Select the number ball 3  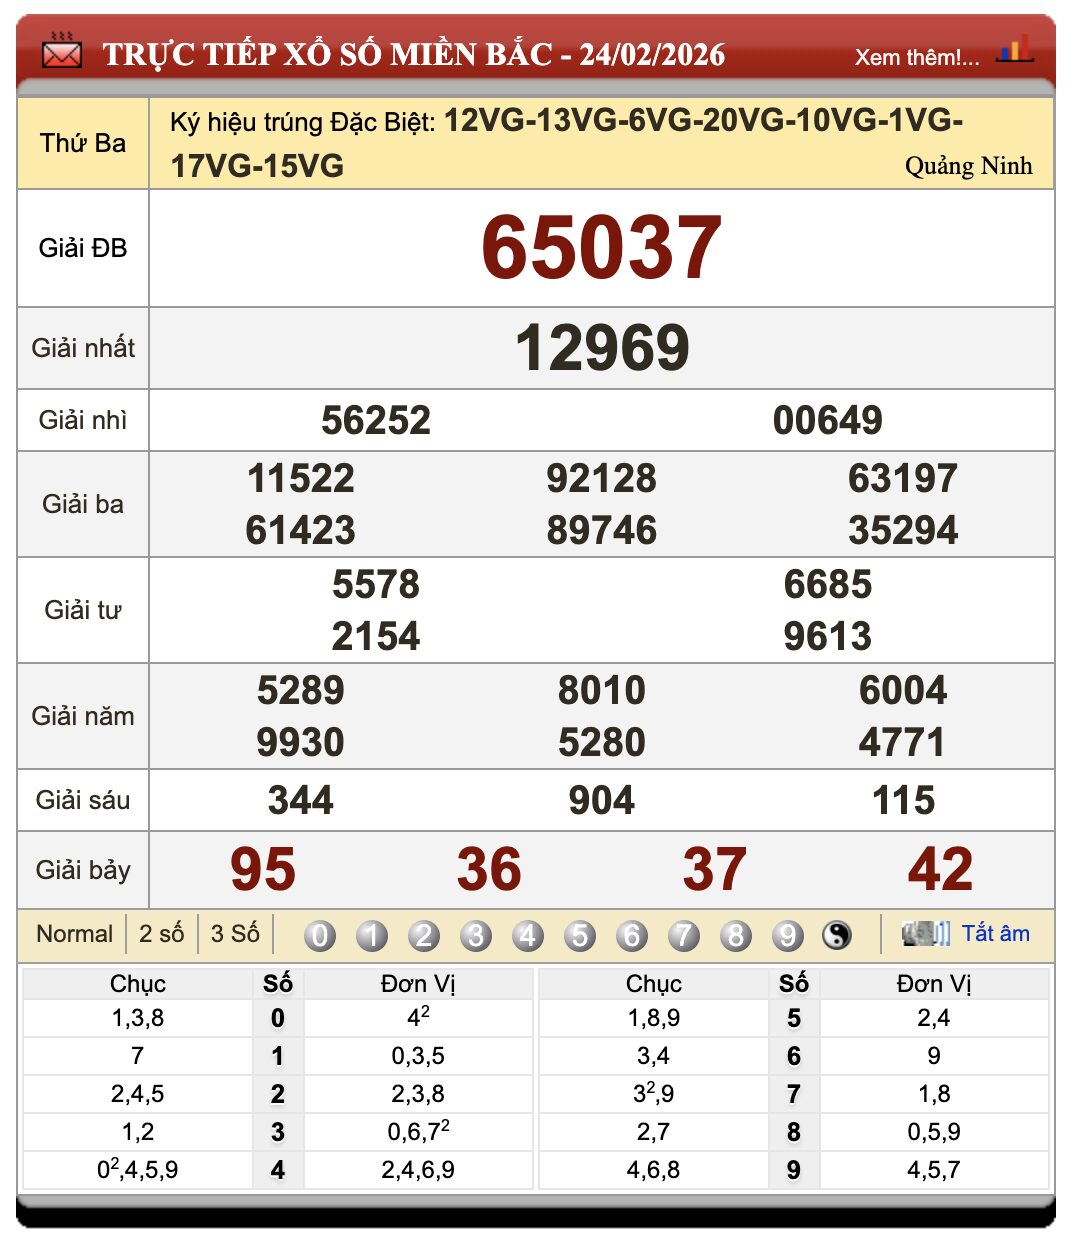(476, 933)
